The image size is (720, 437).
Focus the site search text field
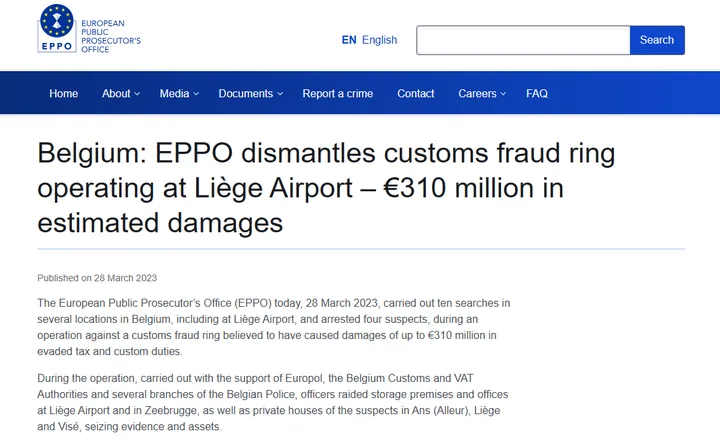click(x=523, y=40)
